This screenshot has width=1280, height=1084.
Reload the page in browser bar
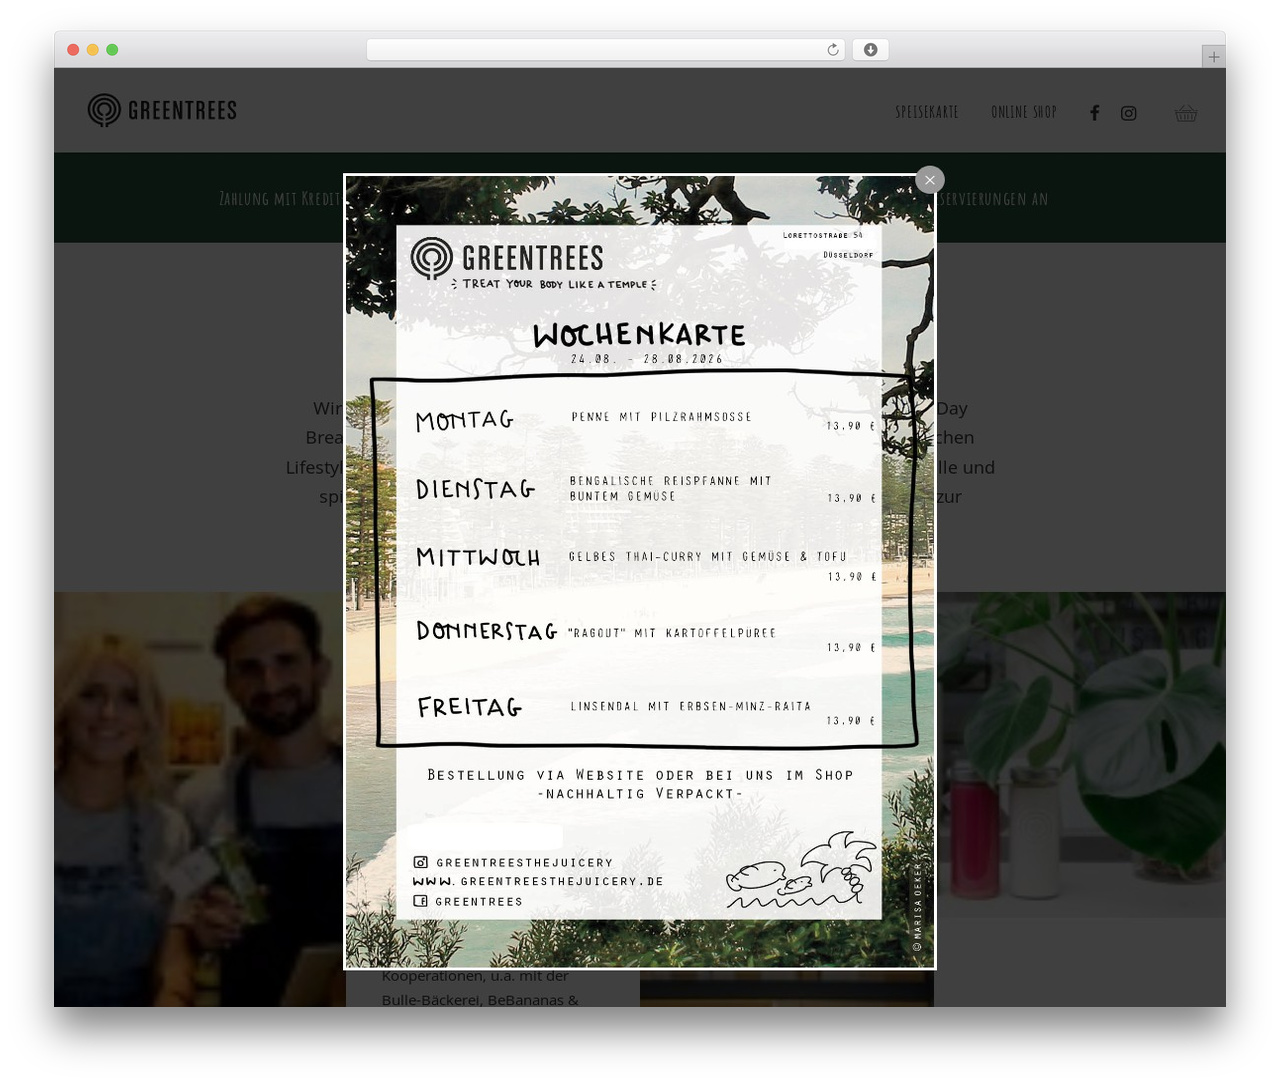[833, 50]
